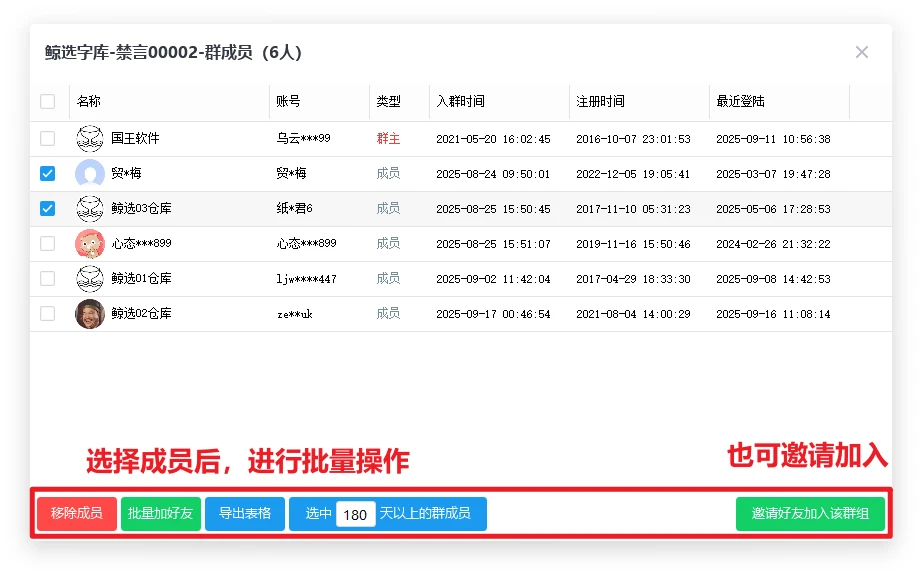922x577 pixels.
Task: Check the box for 国王软件
Action: [x=48, y=139]
